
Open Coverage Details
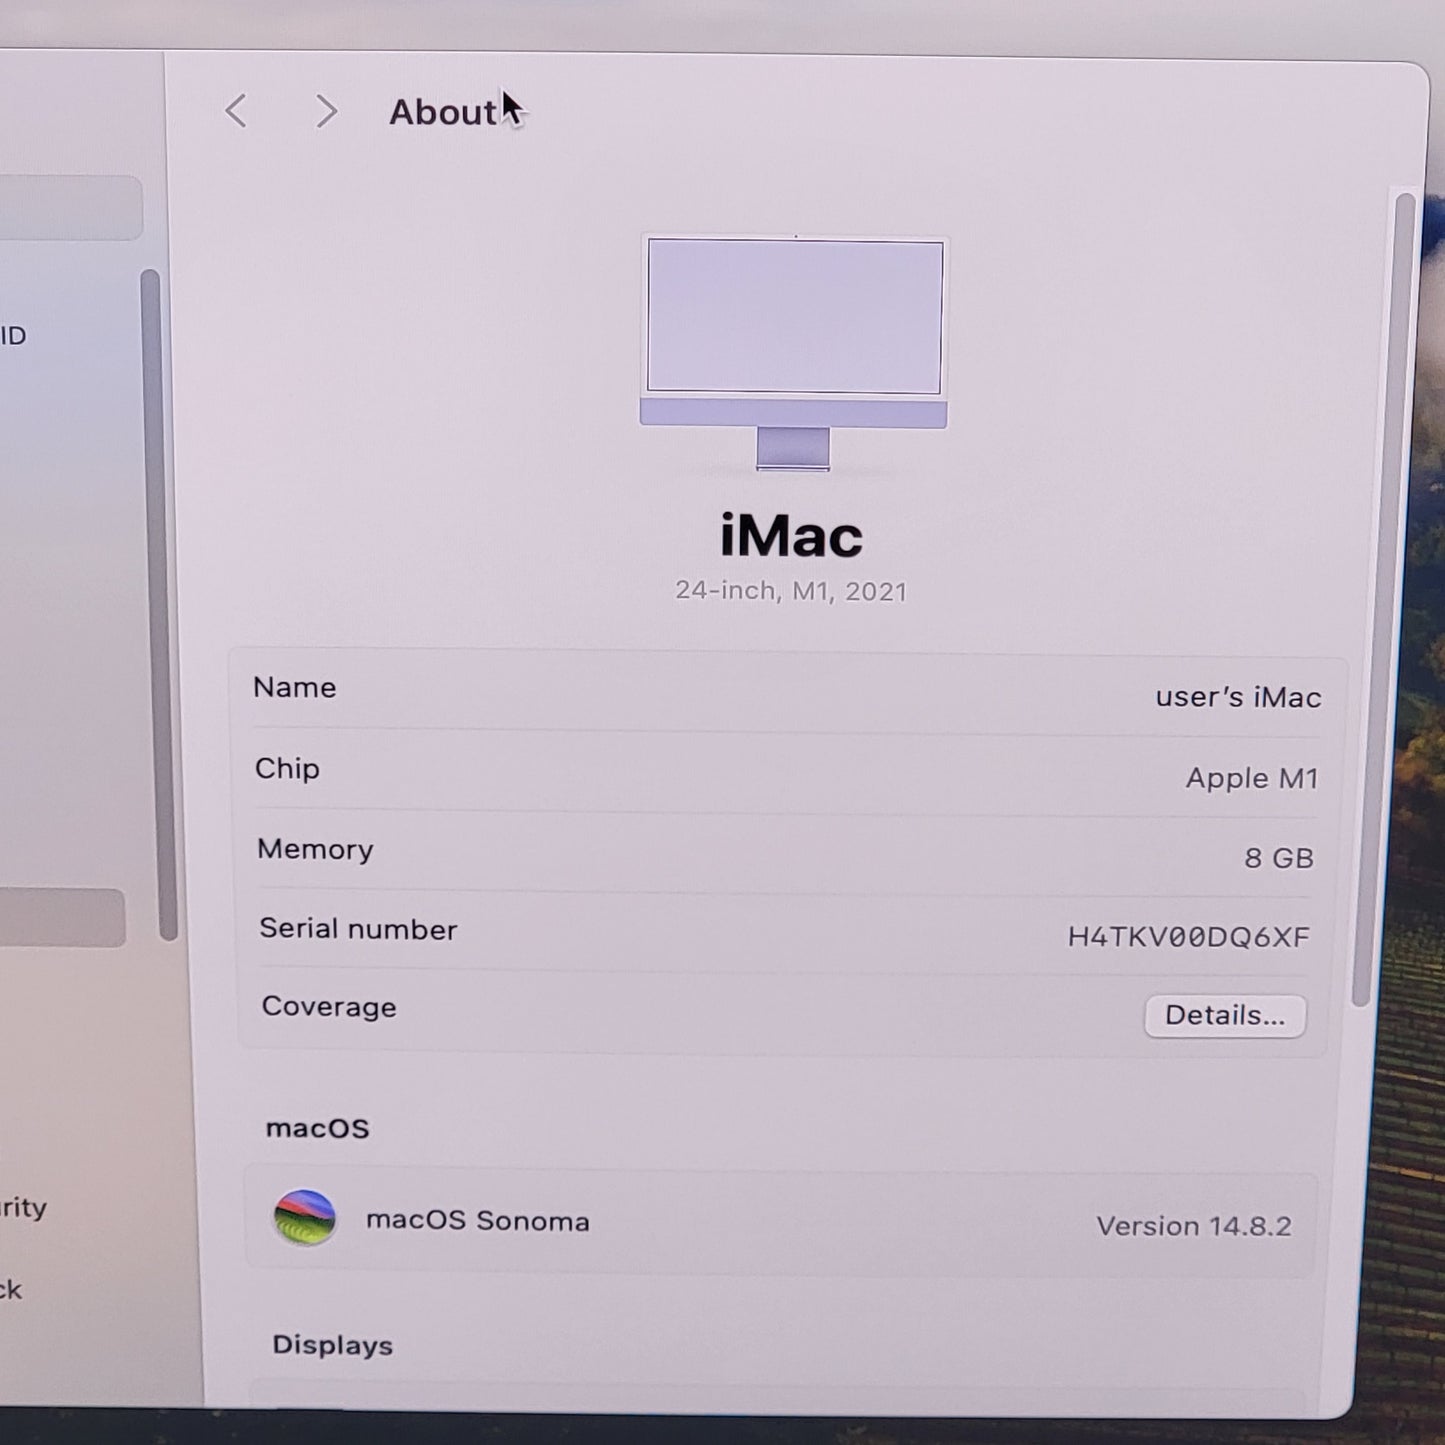1224,1015
